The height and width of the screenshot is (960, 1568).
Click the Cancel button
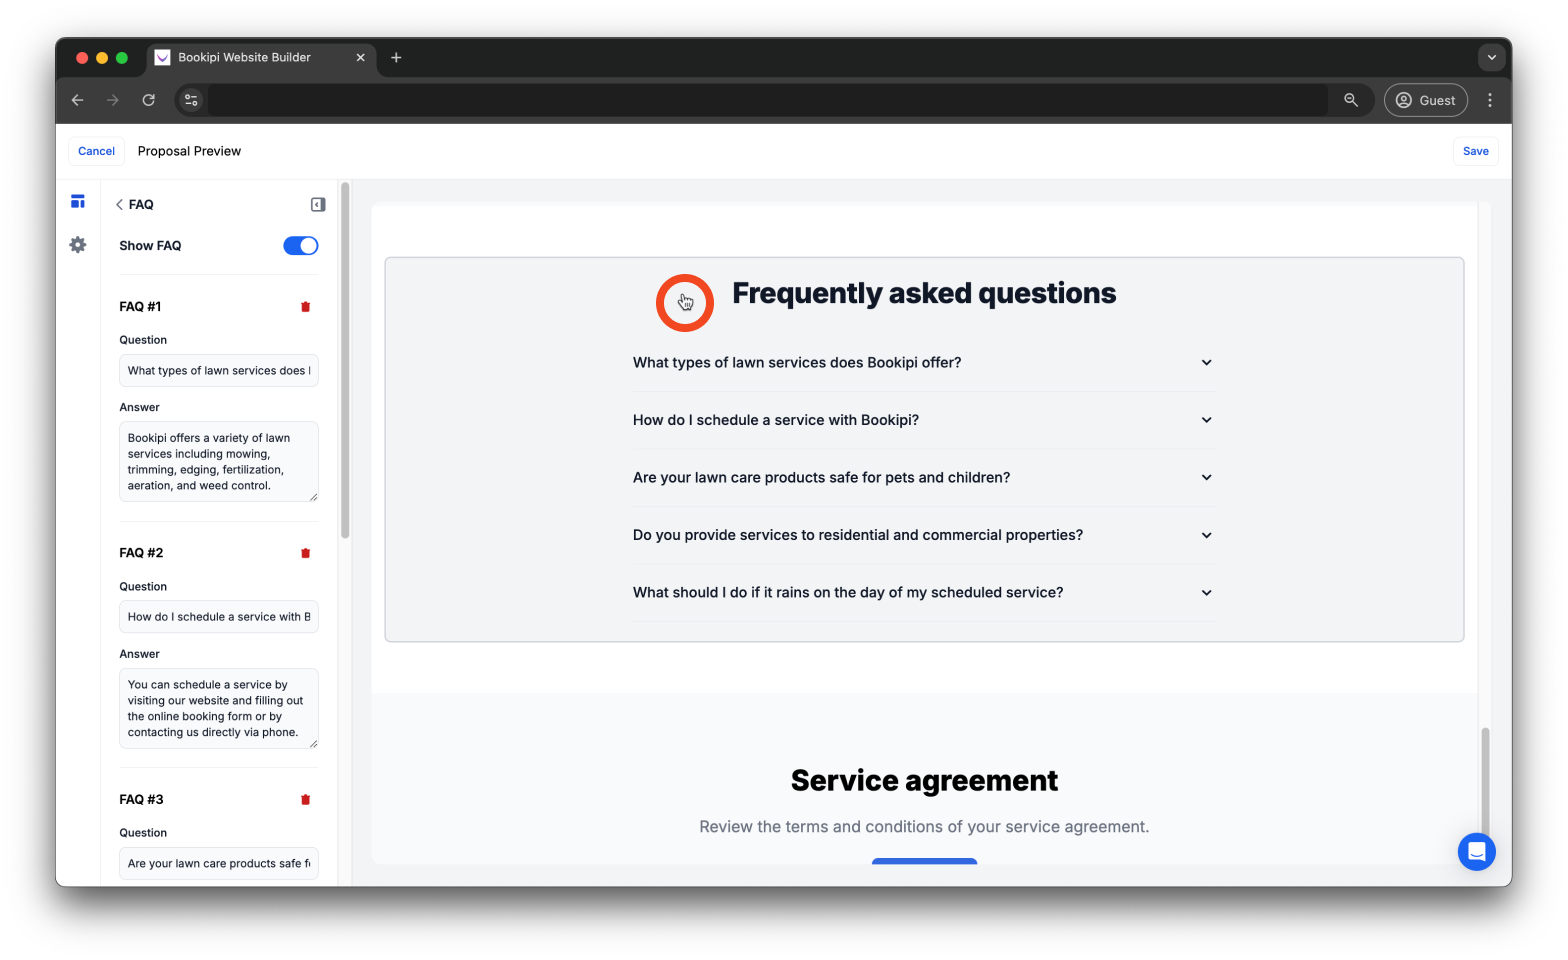(97, 151)
